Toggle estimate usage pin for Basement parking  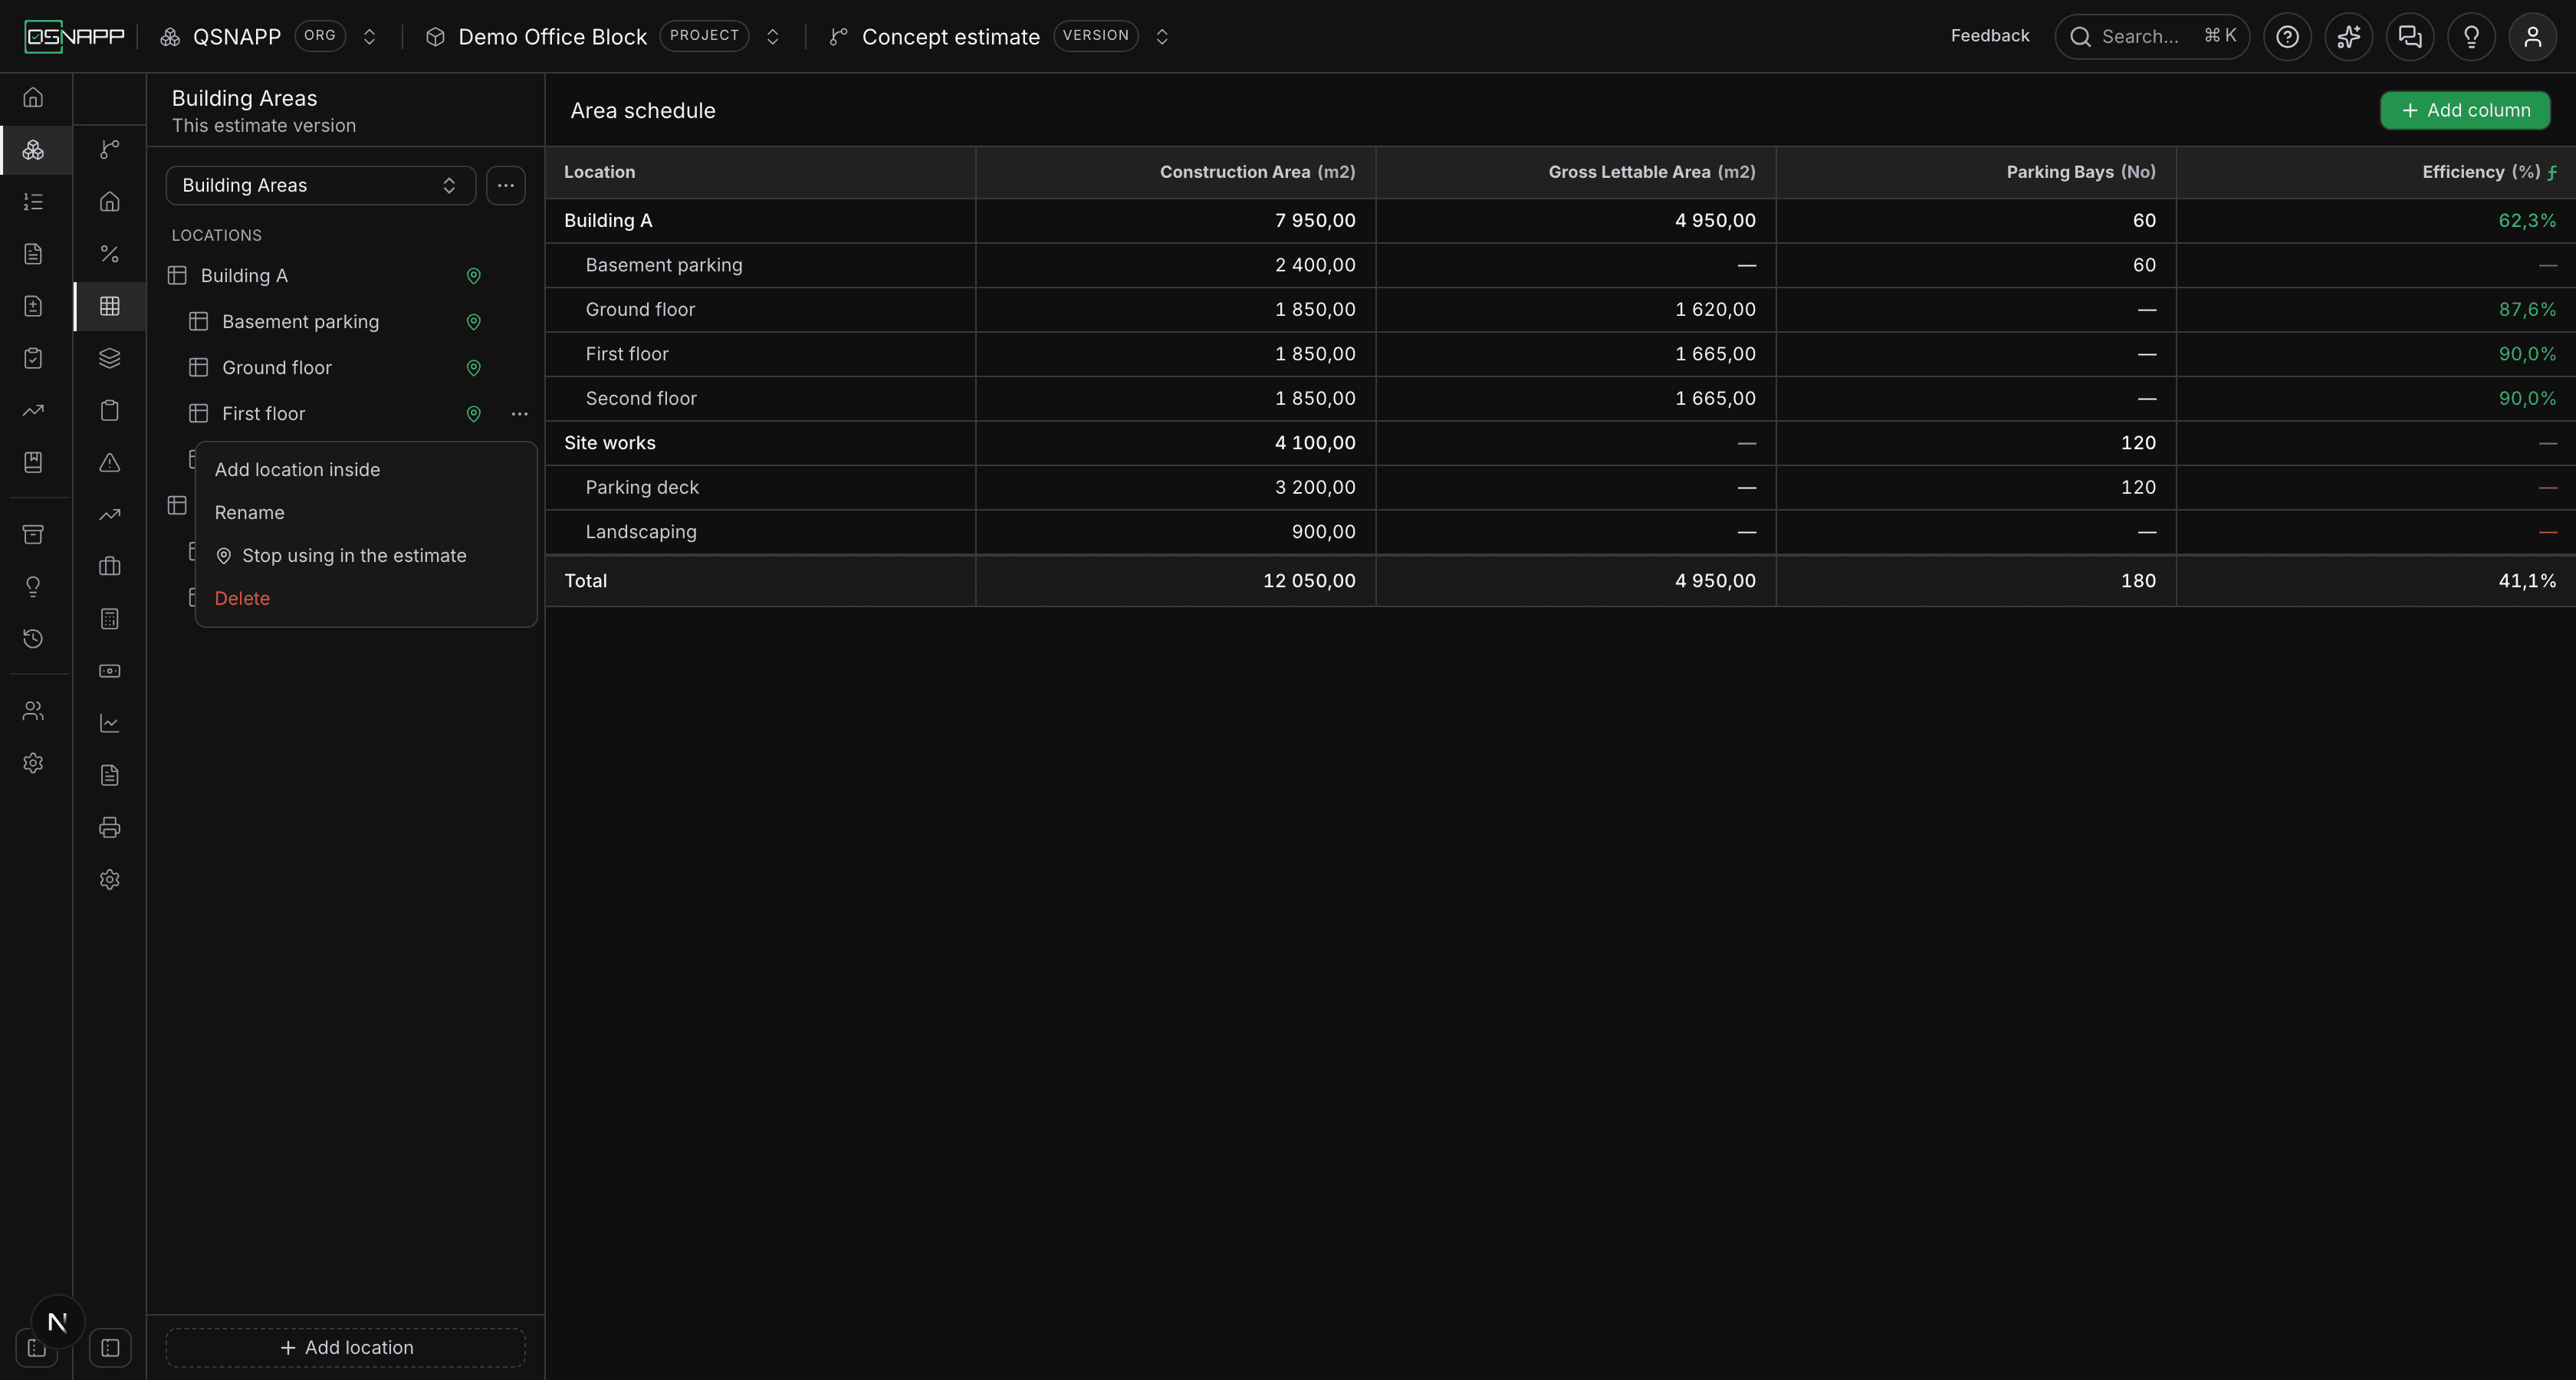474,322
